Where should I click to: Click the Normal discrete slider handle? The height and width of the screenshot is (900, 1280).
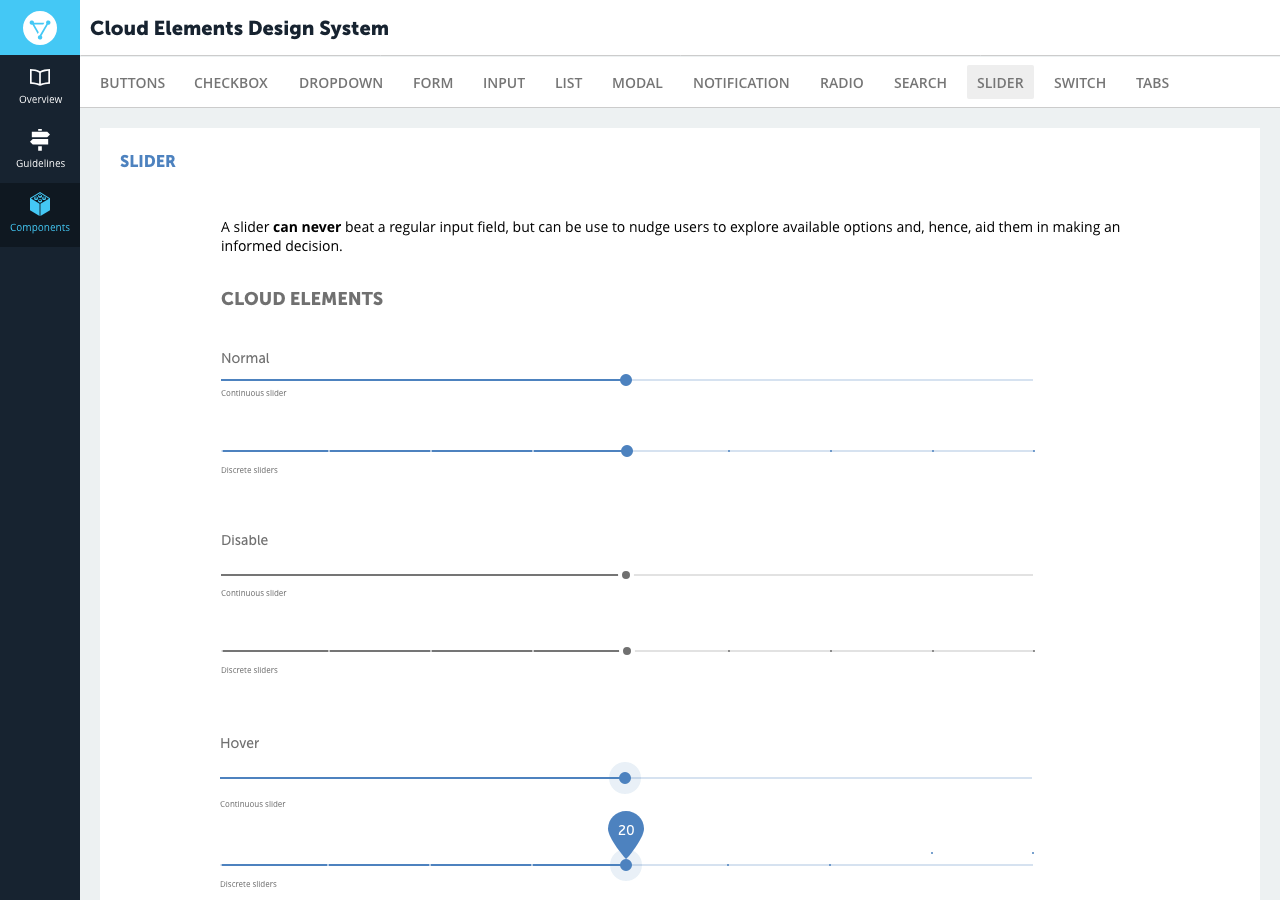tap(627, 451)
